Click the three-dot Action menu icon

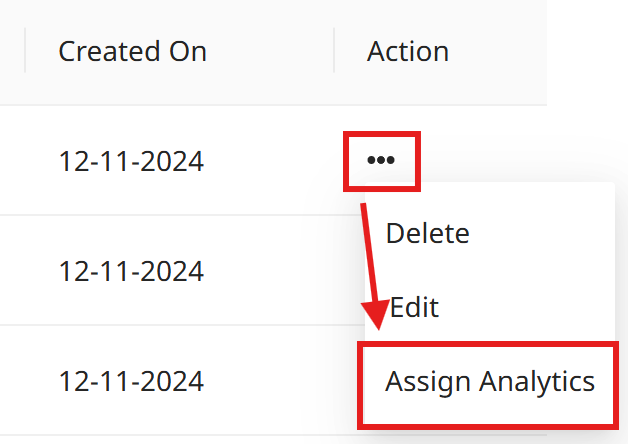click(x=380, y=160)
